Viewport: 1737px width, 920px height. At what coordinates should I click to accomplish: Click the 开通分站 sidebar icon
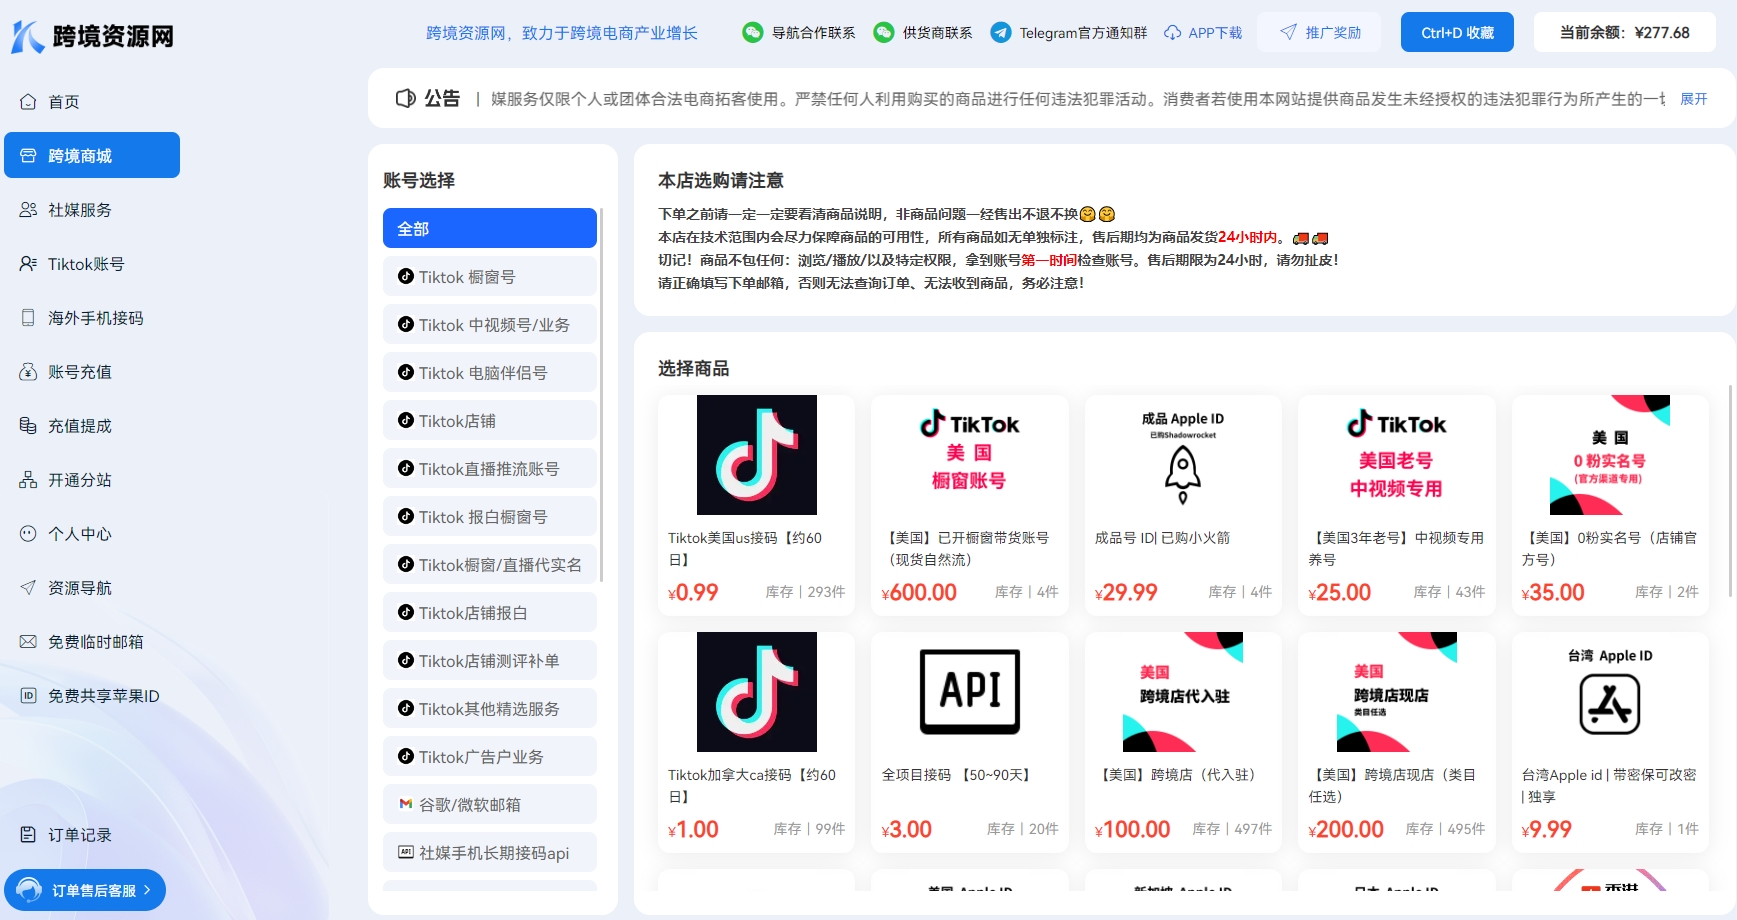click(x=28, y=480)
